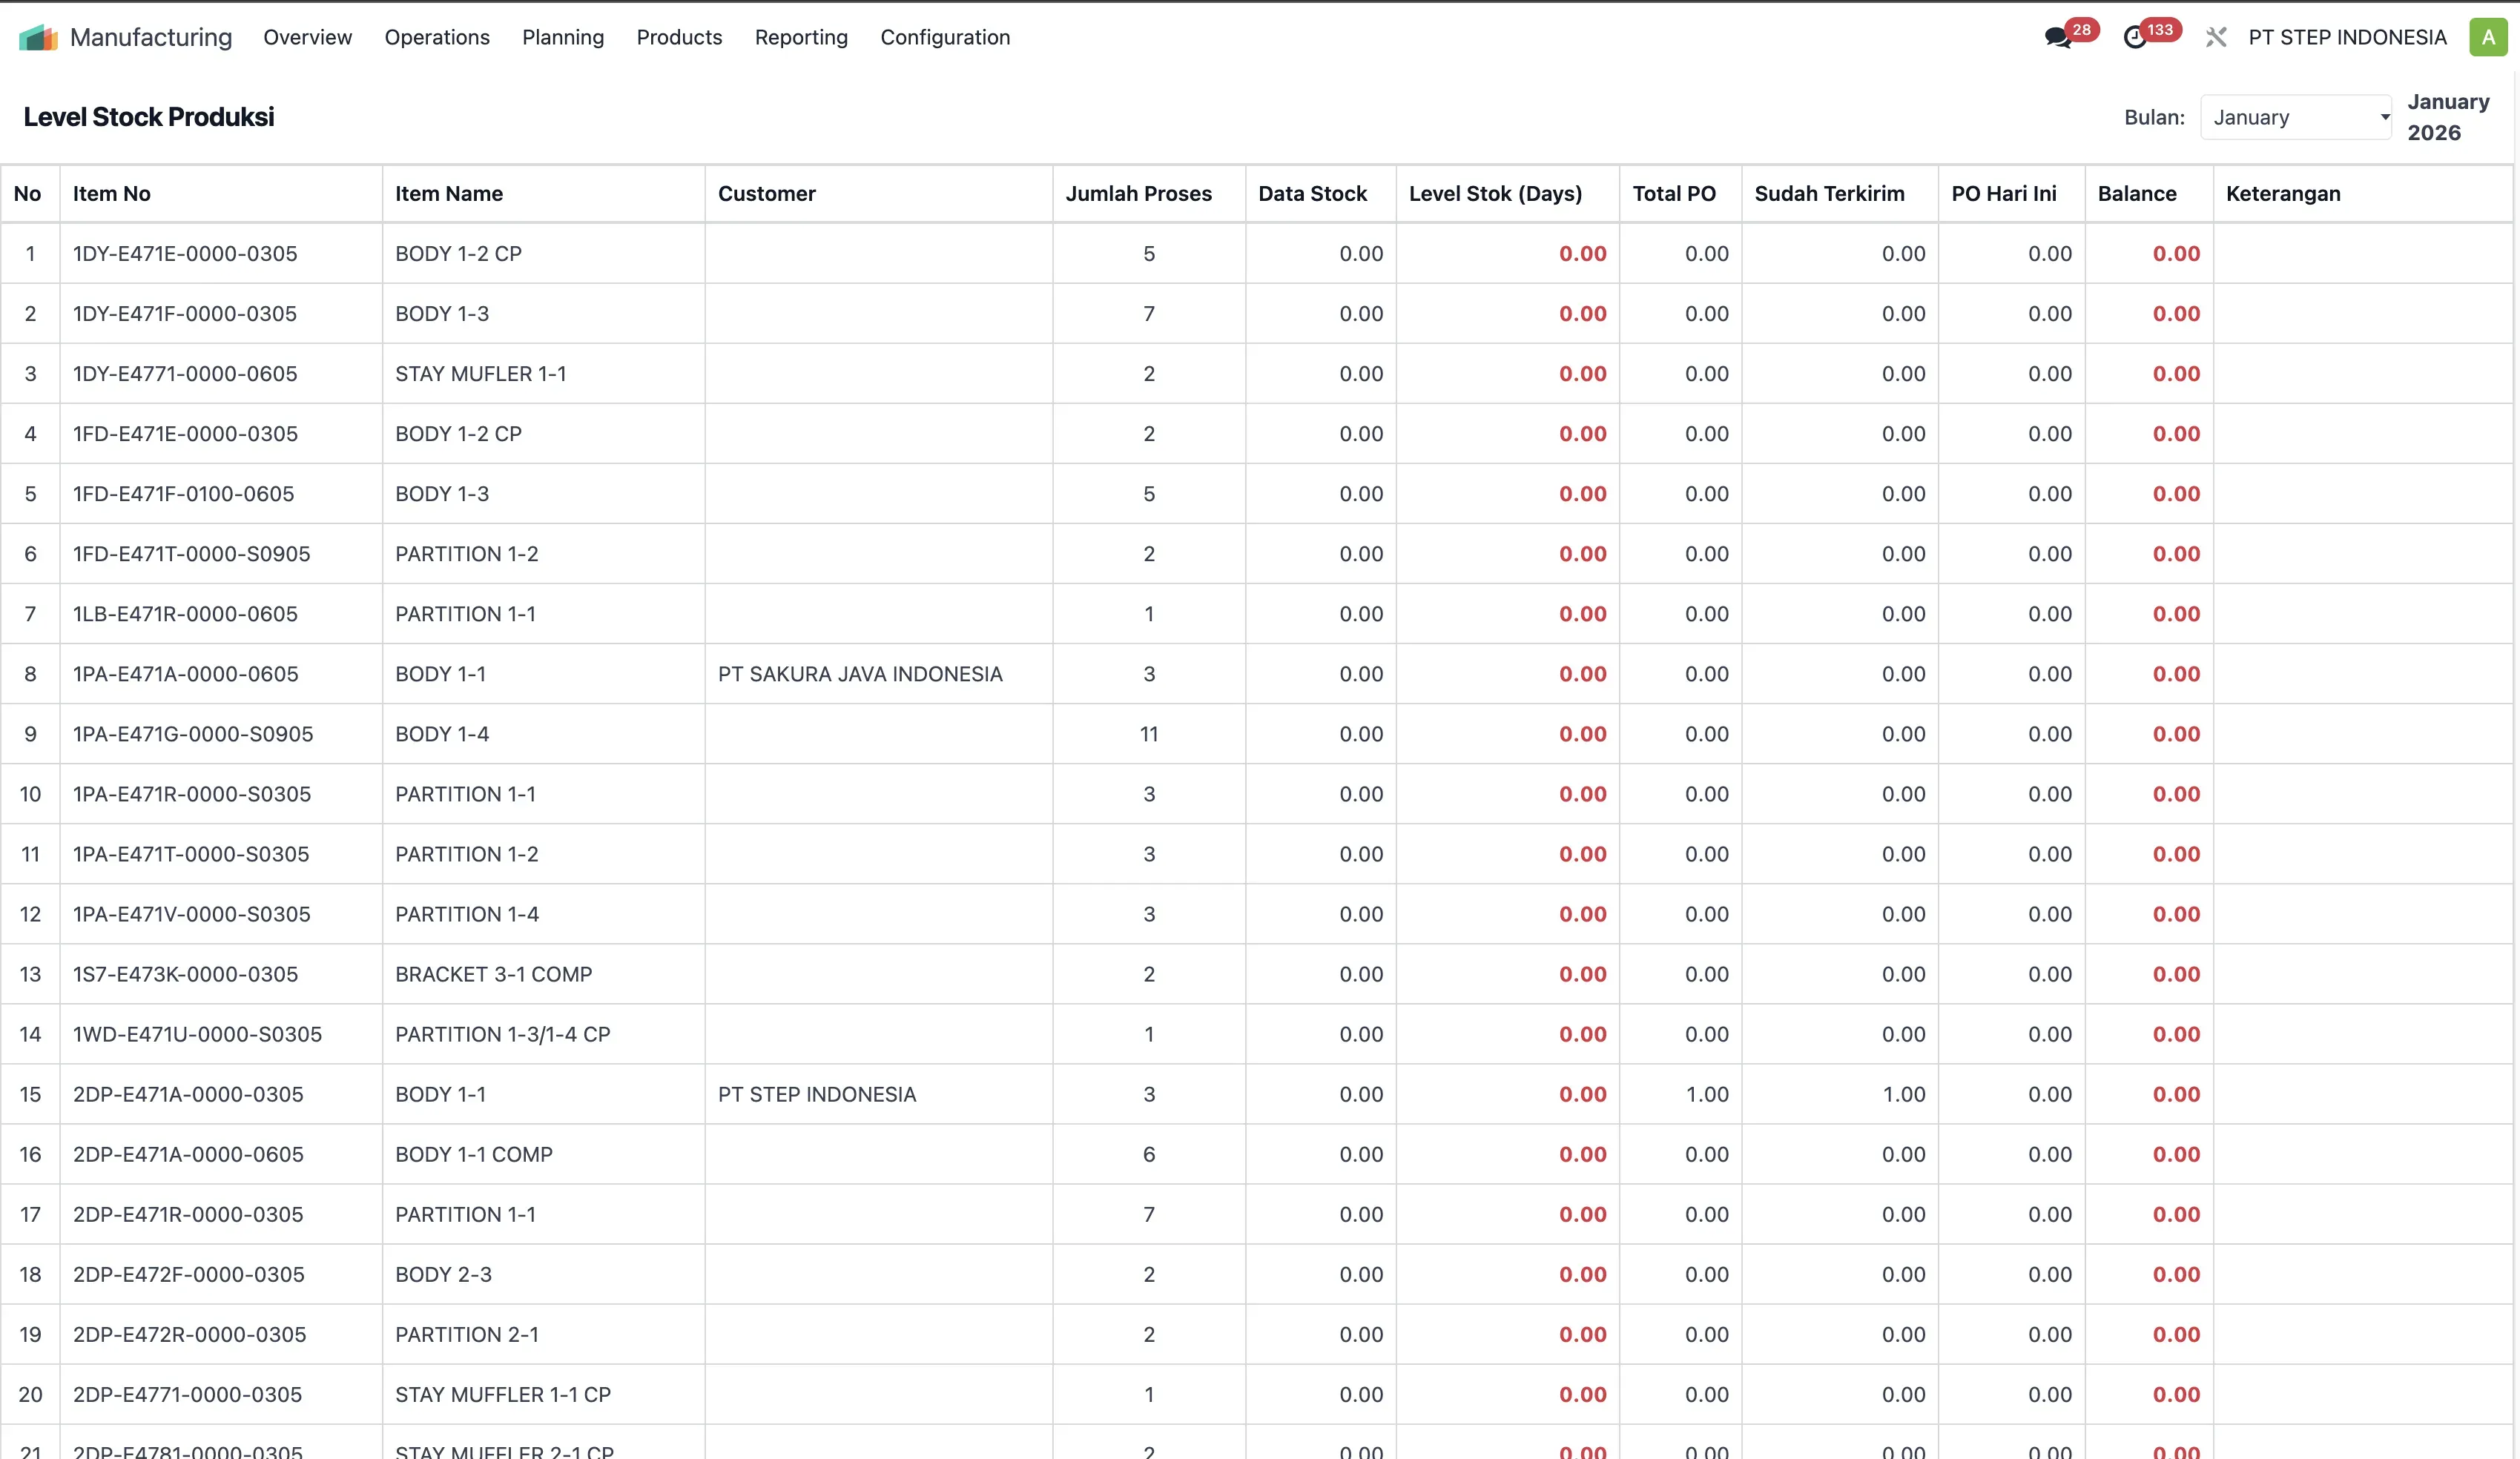The image size is (2520, 1459).
Task: Open the activities clock icon with 133 badge
Action: point(2135,38)
